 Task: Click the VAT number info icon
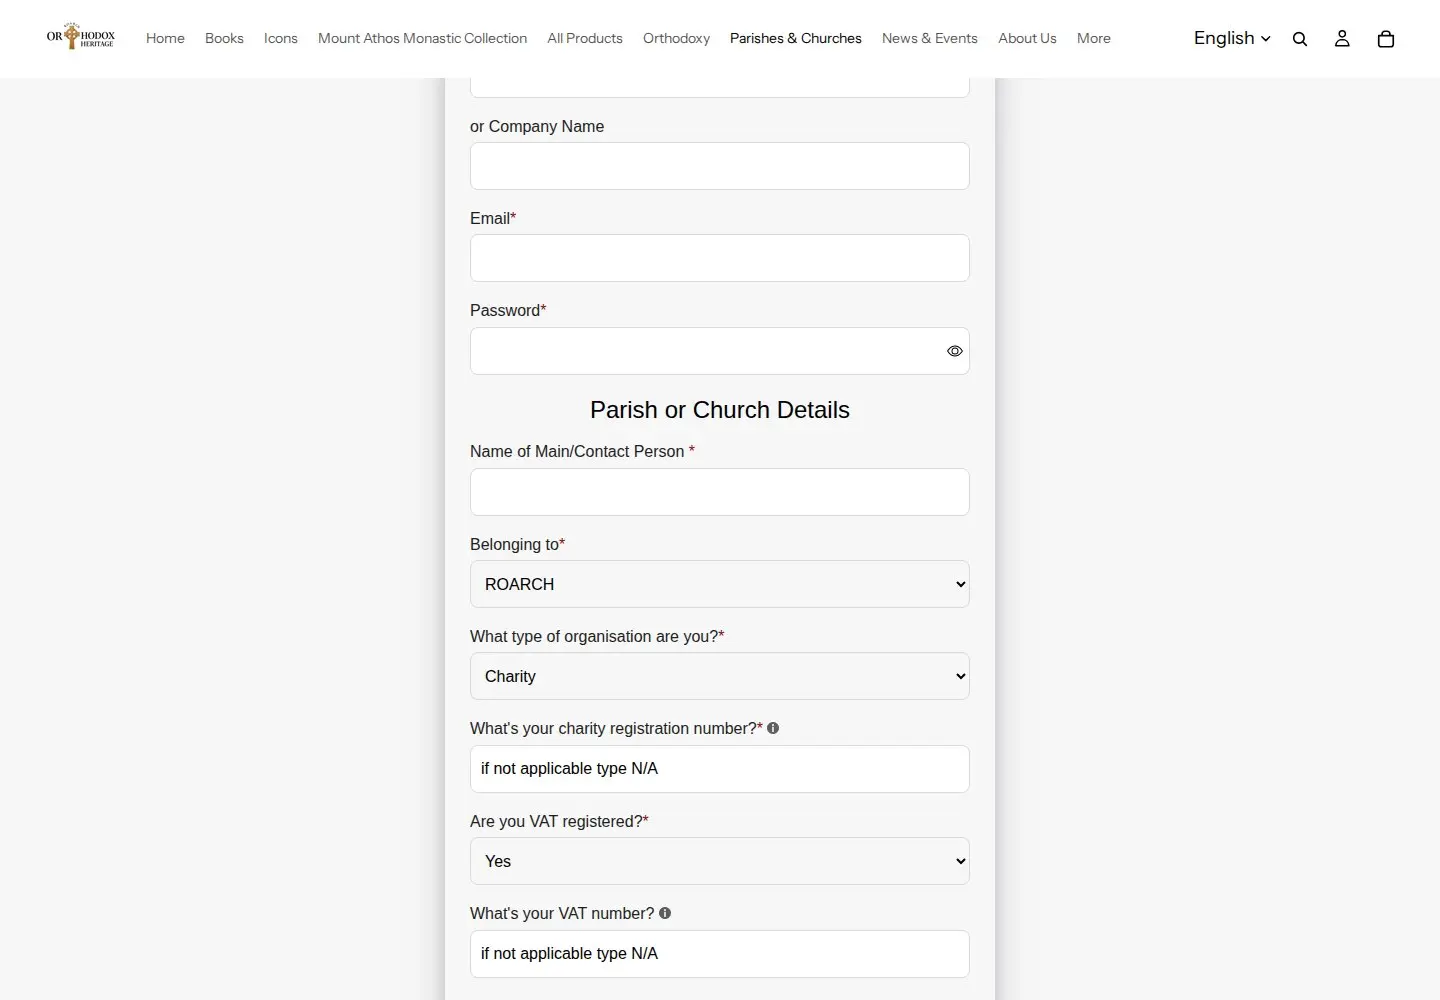(x=665, y=913)
